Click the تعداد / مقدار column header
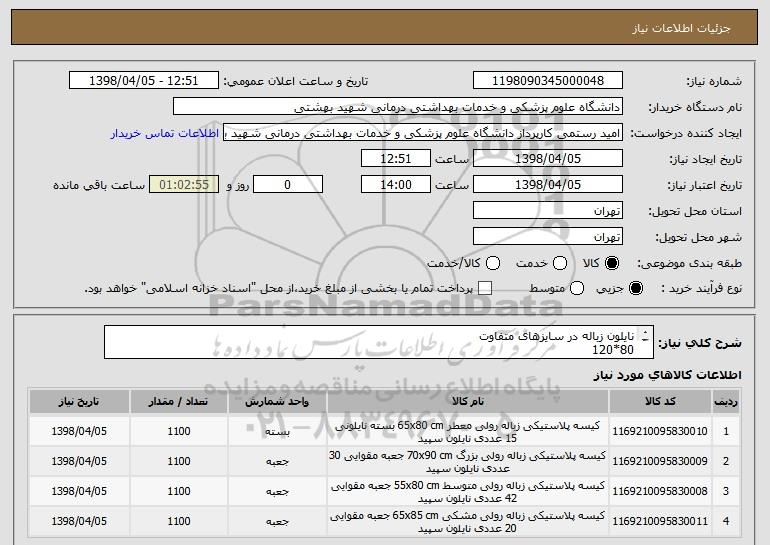 (179, 402)
